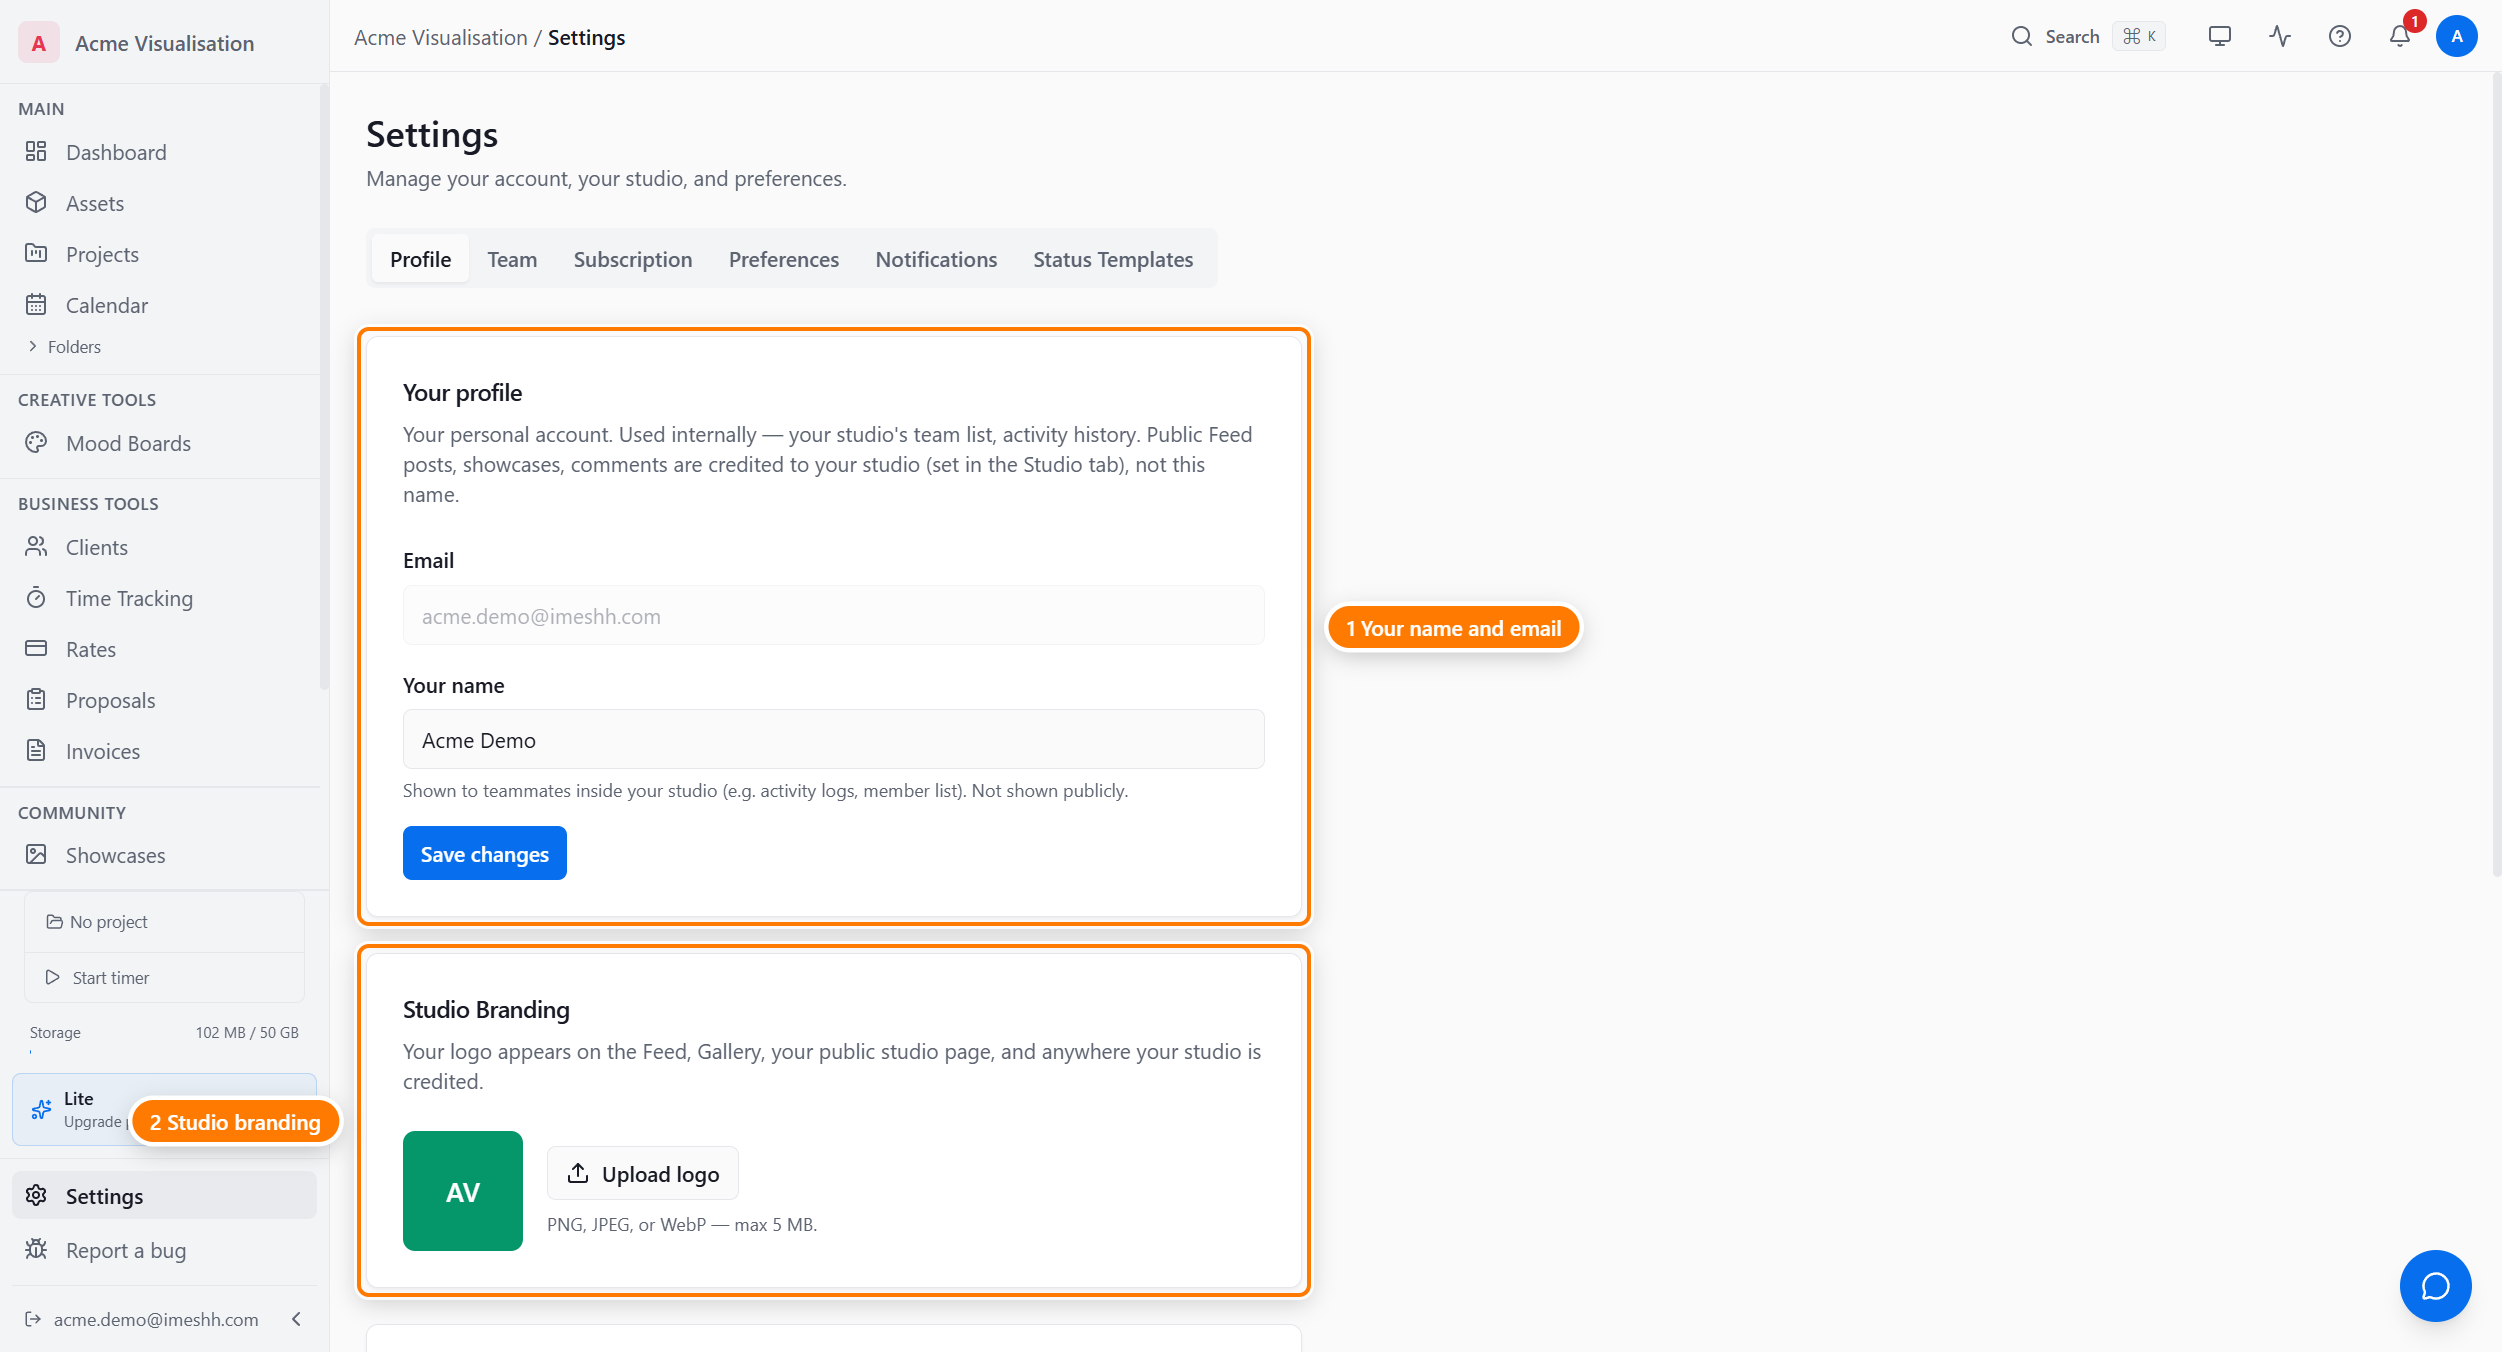The image size is (2502, 1352).
Task: Click the sidebar account email acme.demo@imeshh.com
Action: [x=156, y=1319]
